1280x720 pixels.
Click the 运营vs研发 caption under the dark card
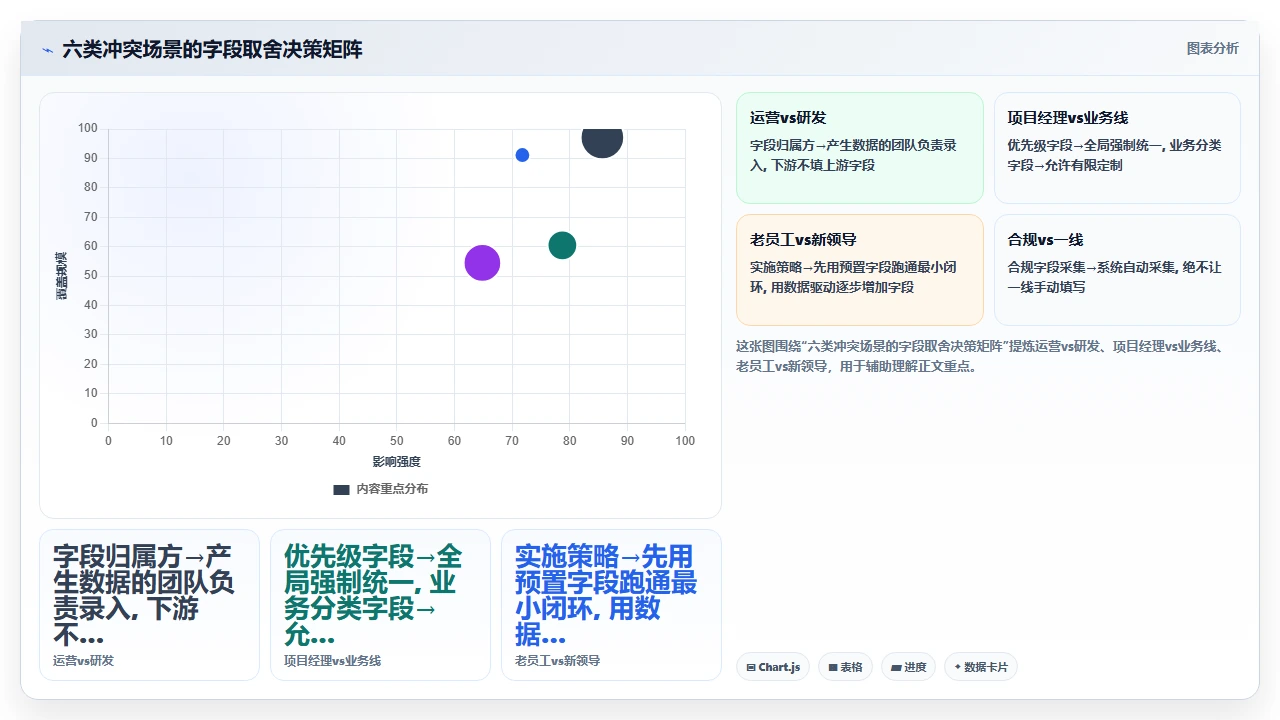83,661
